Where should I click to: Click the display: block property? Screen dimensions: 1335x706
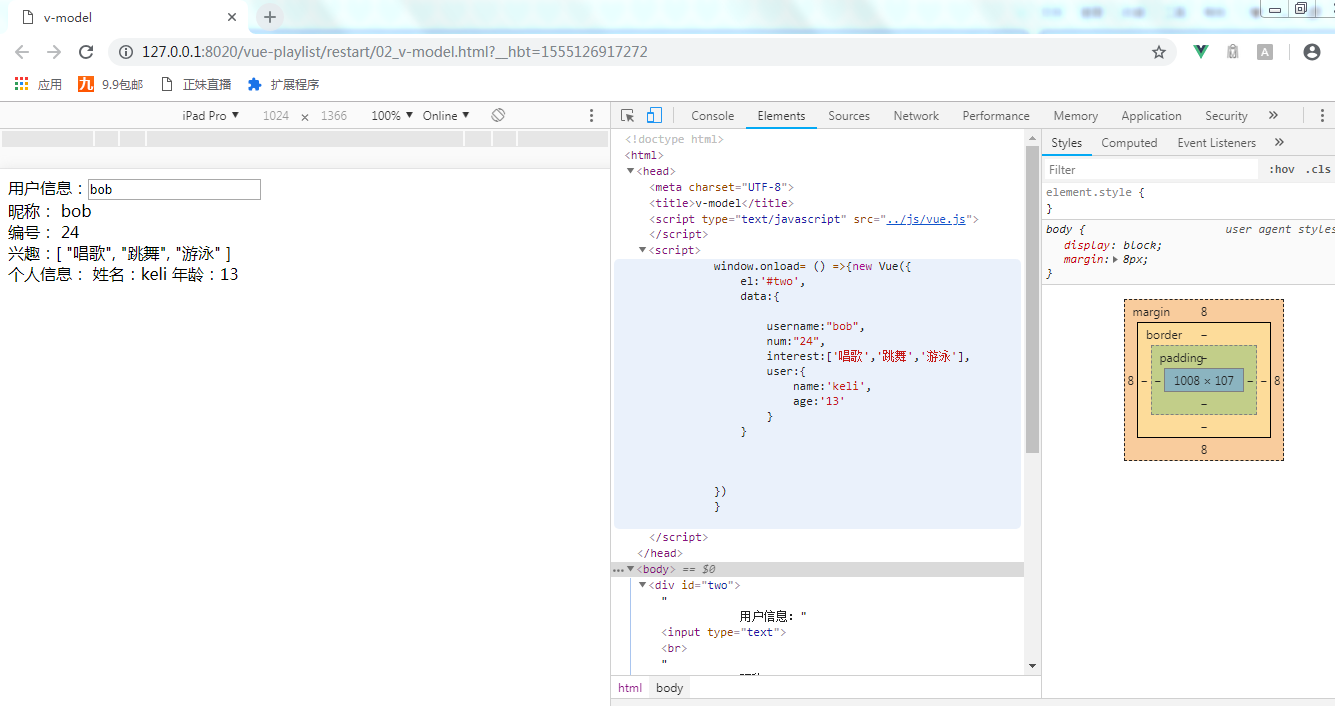(x=1113, y=245)
